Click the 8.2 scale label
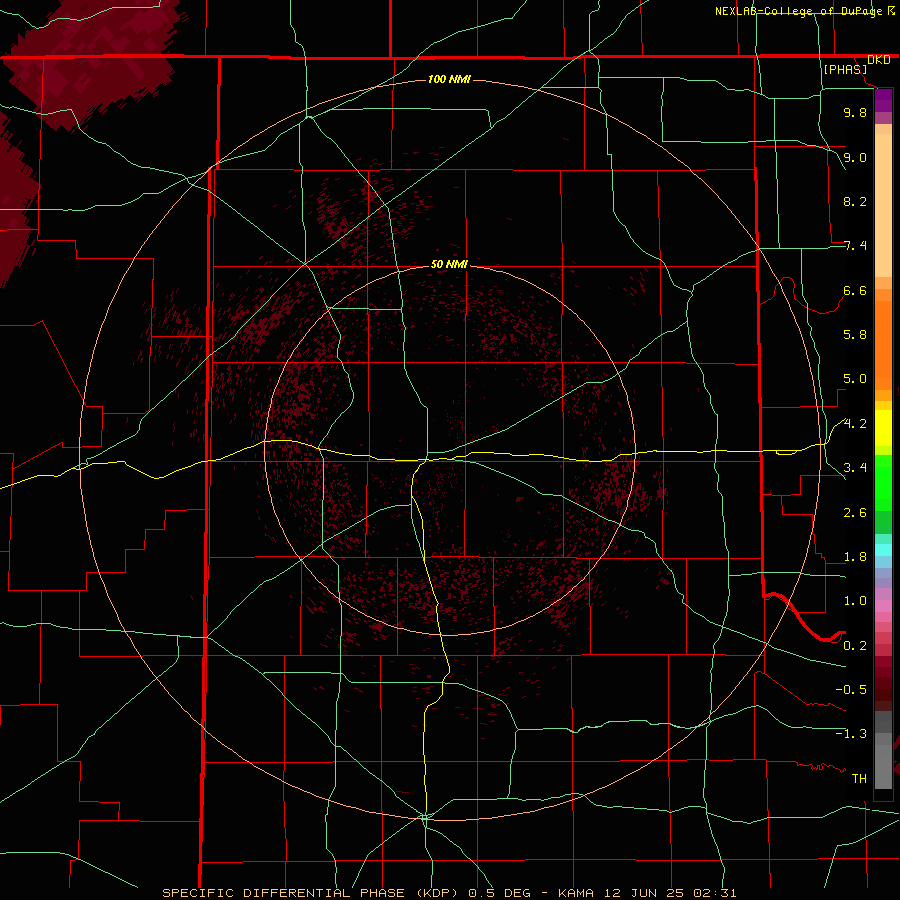Screen dimensions: 900x900 click(855, 201)
